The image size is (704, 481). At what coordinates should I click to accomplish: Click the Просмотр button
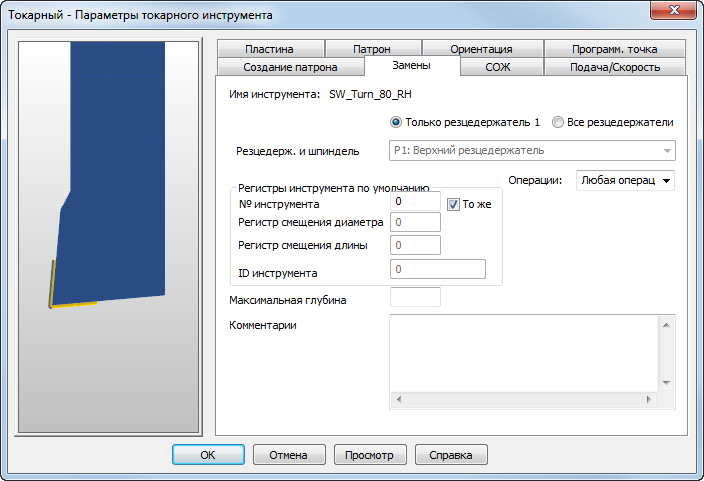click(x=370, y=455)
